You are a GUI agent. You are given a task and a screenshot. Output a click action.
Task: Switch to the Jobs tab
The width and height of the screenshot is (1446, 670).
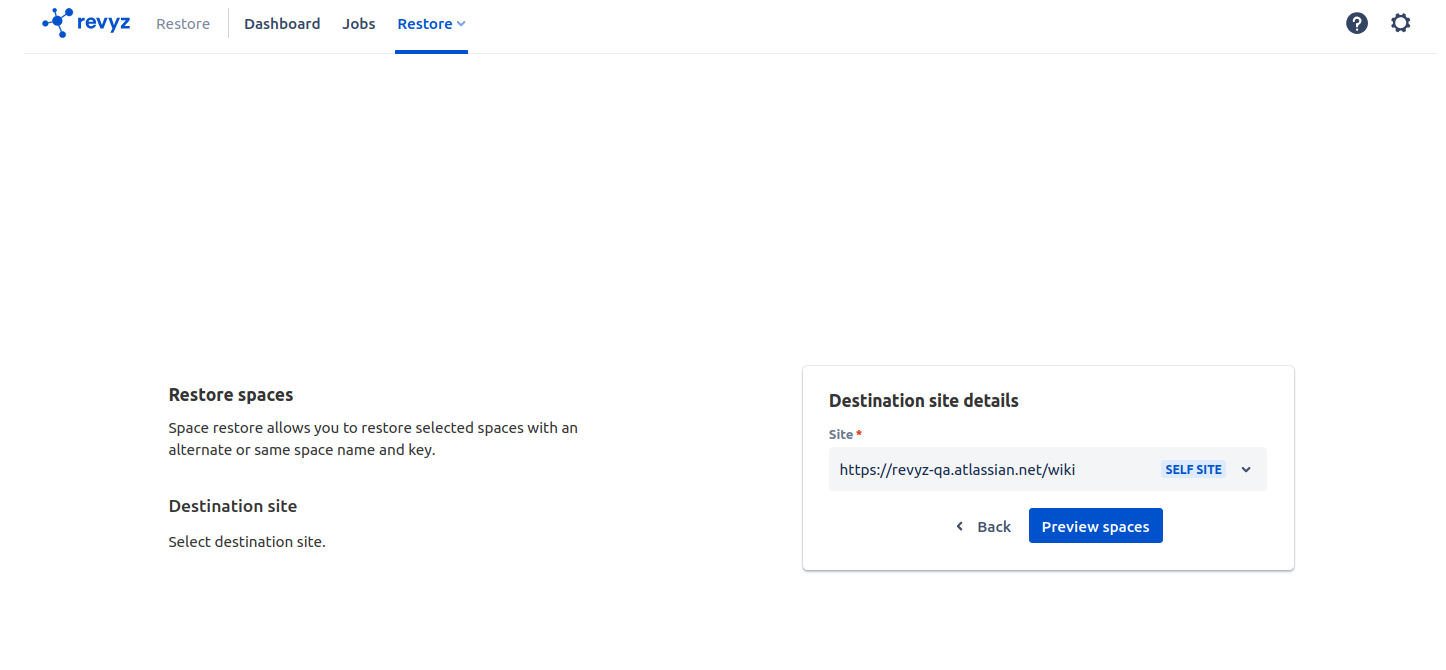point(358,24)
